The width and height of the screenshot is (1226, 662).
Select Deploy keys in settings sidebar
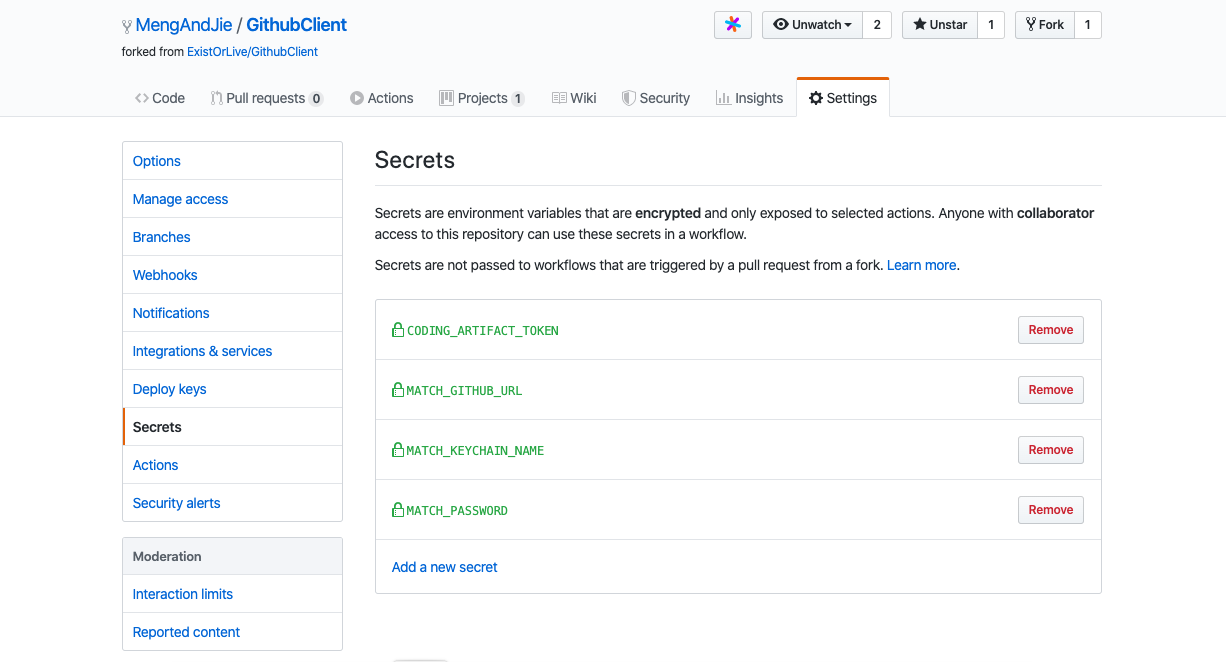[169, 389]
